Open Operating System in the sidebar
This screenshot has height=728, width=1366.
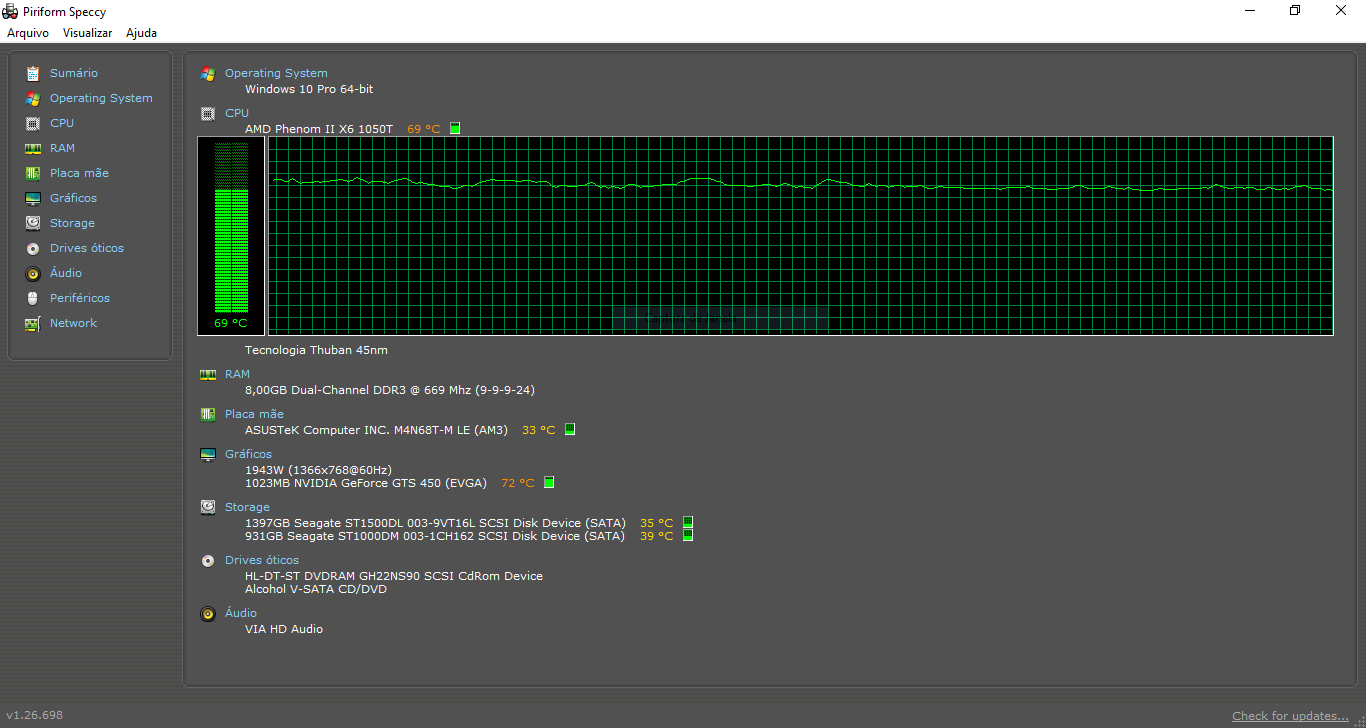[101, 98]
